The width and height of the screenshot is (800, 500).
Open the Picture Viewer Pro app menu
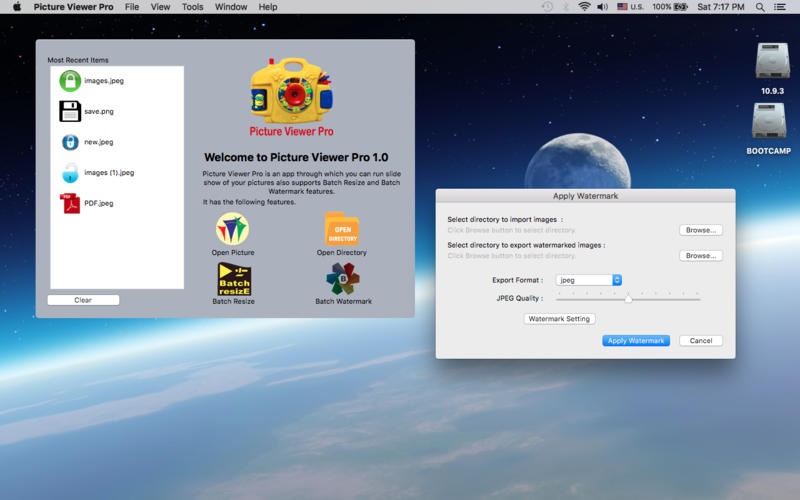coord(73,7)
